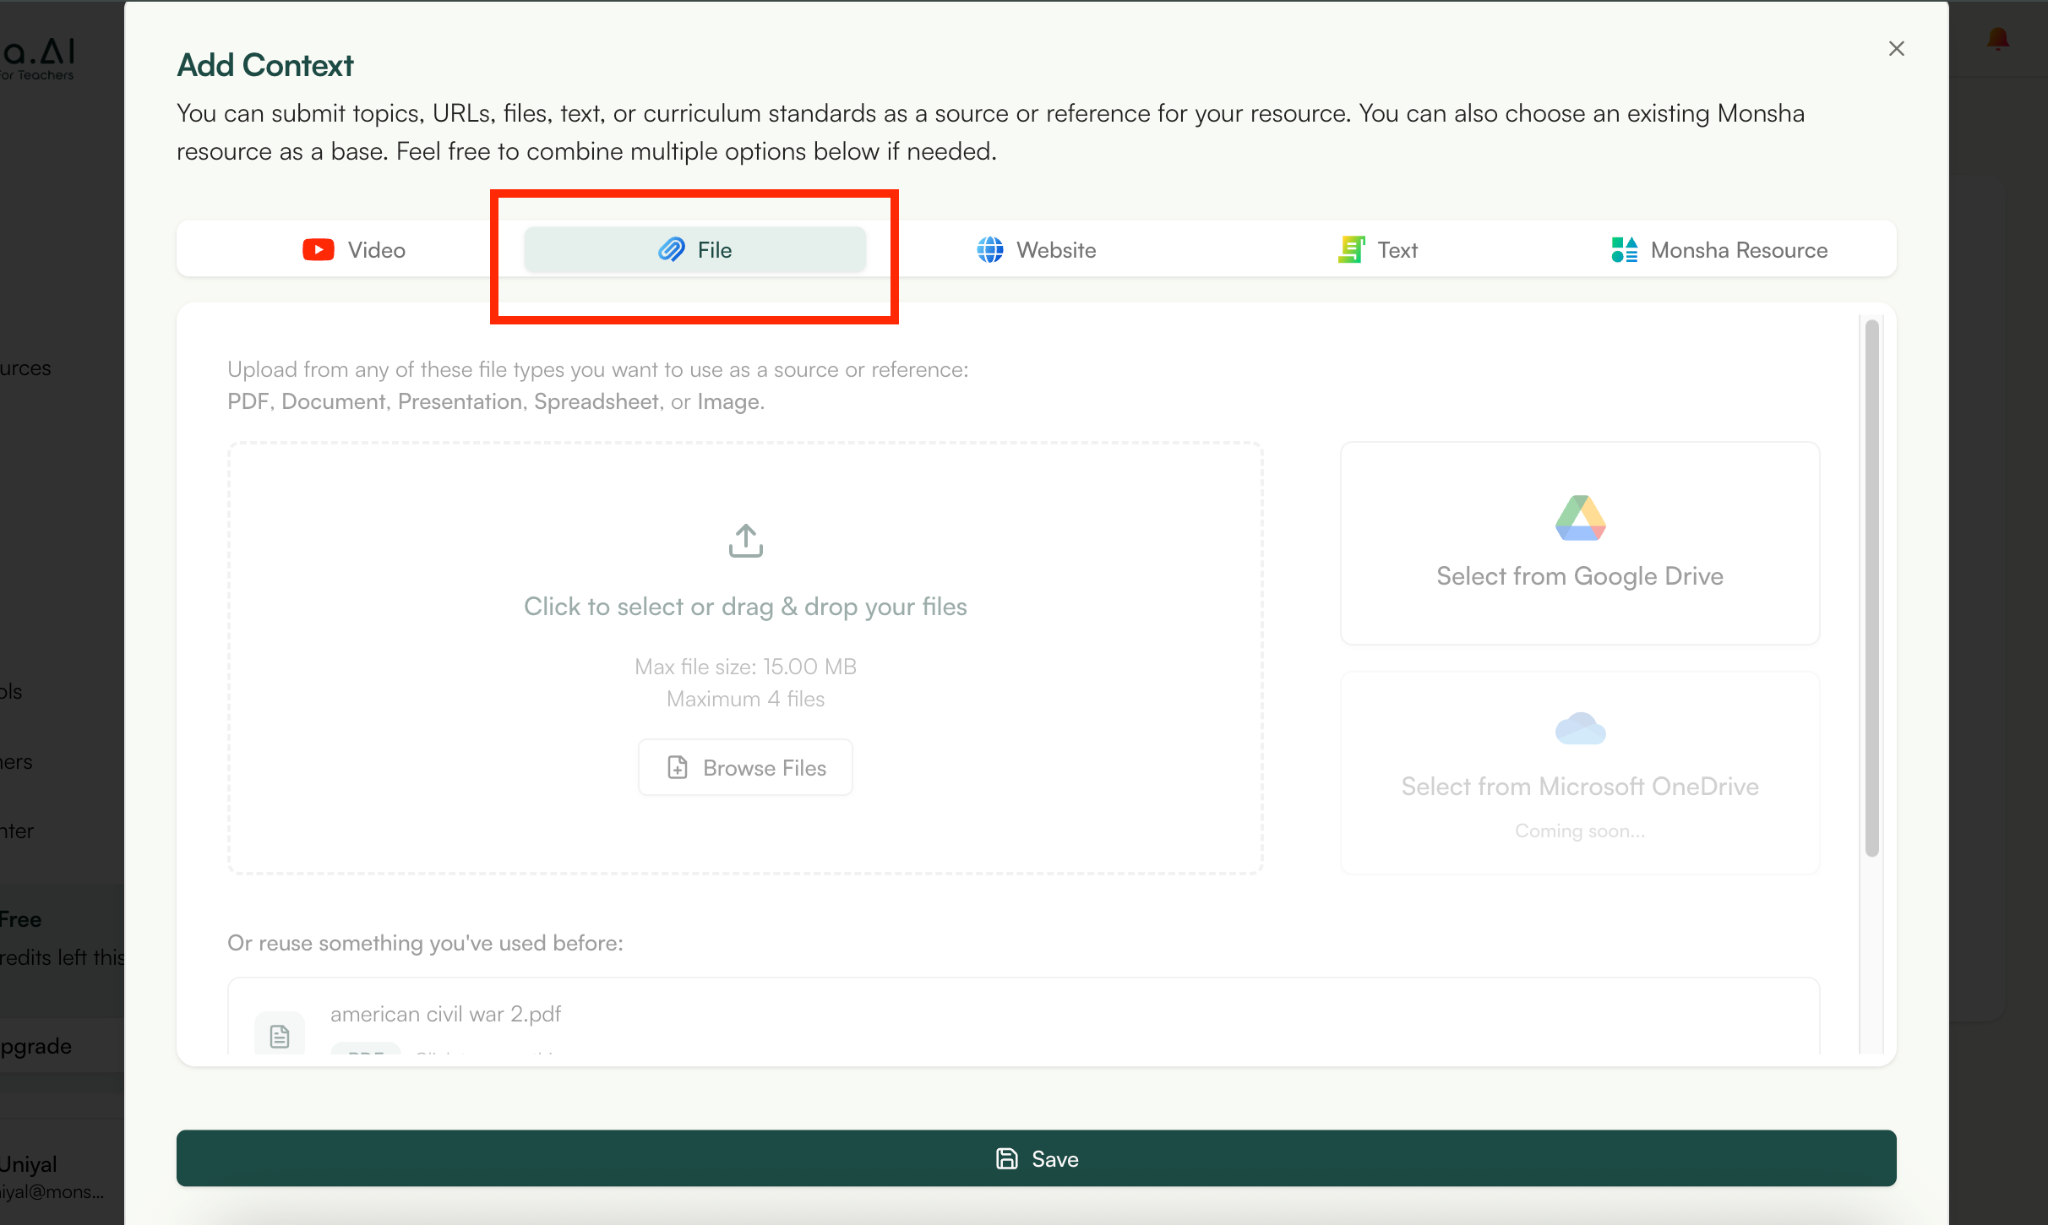Click the document icon beside american civil war 2.pdf
The width and height of the screenshot is (2048, 1225).
pos(279,1034)
